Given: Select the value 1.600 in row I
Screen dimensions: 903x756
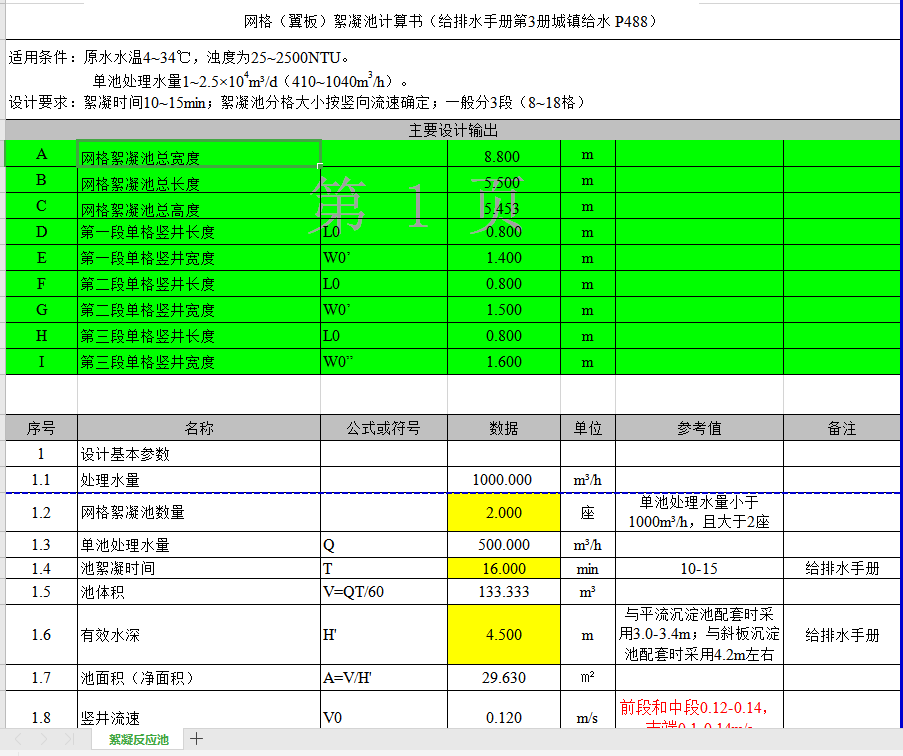Looking at the screenshot, I should pyautogui.click(x=503, y=362).
